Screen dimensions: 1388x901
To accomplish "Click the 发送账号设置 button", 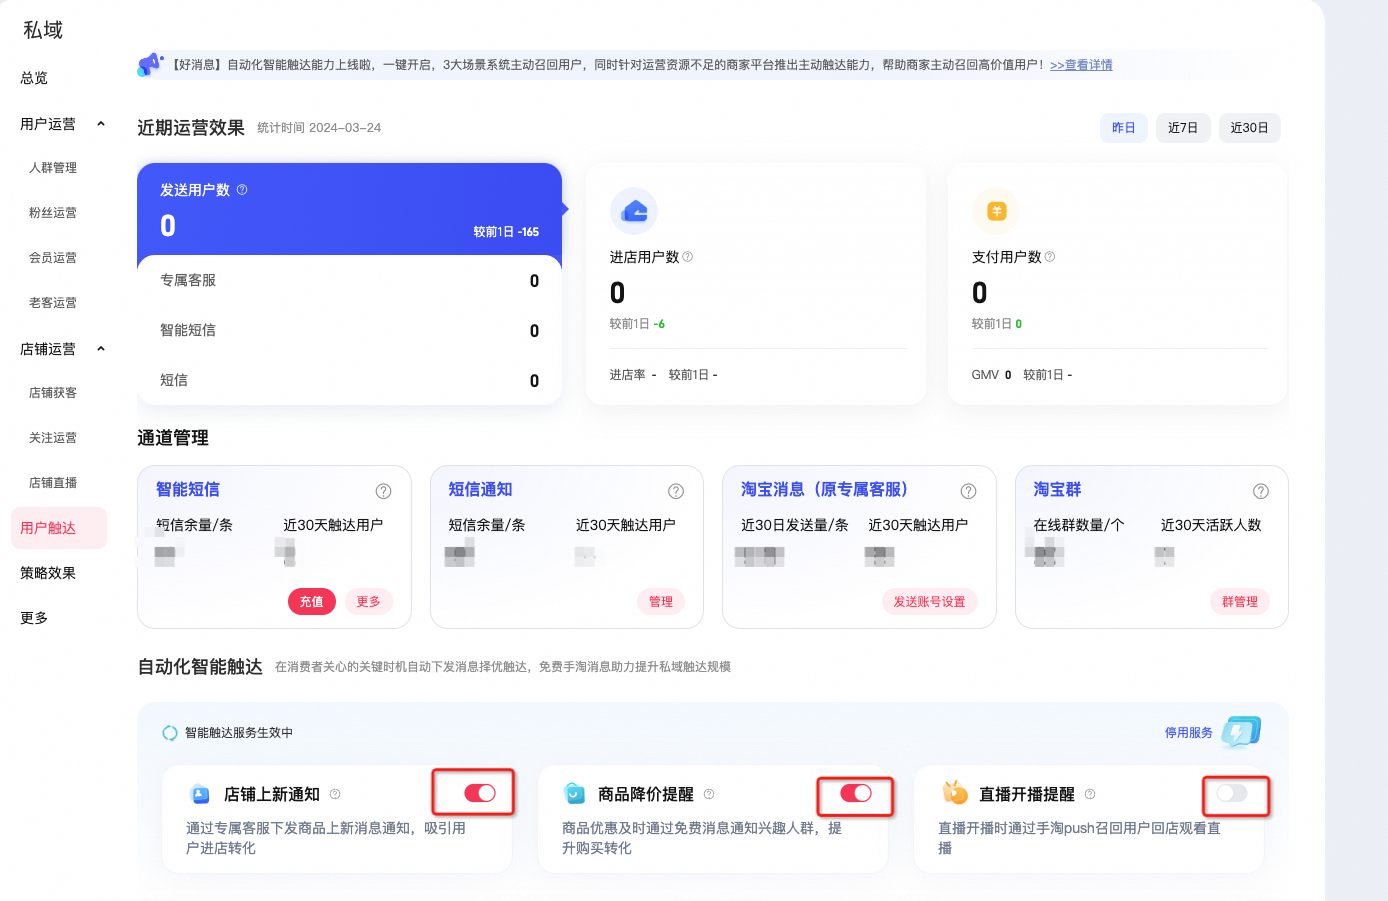I will tap(930, 602).
